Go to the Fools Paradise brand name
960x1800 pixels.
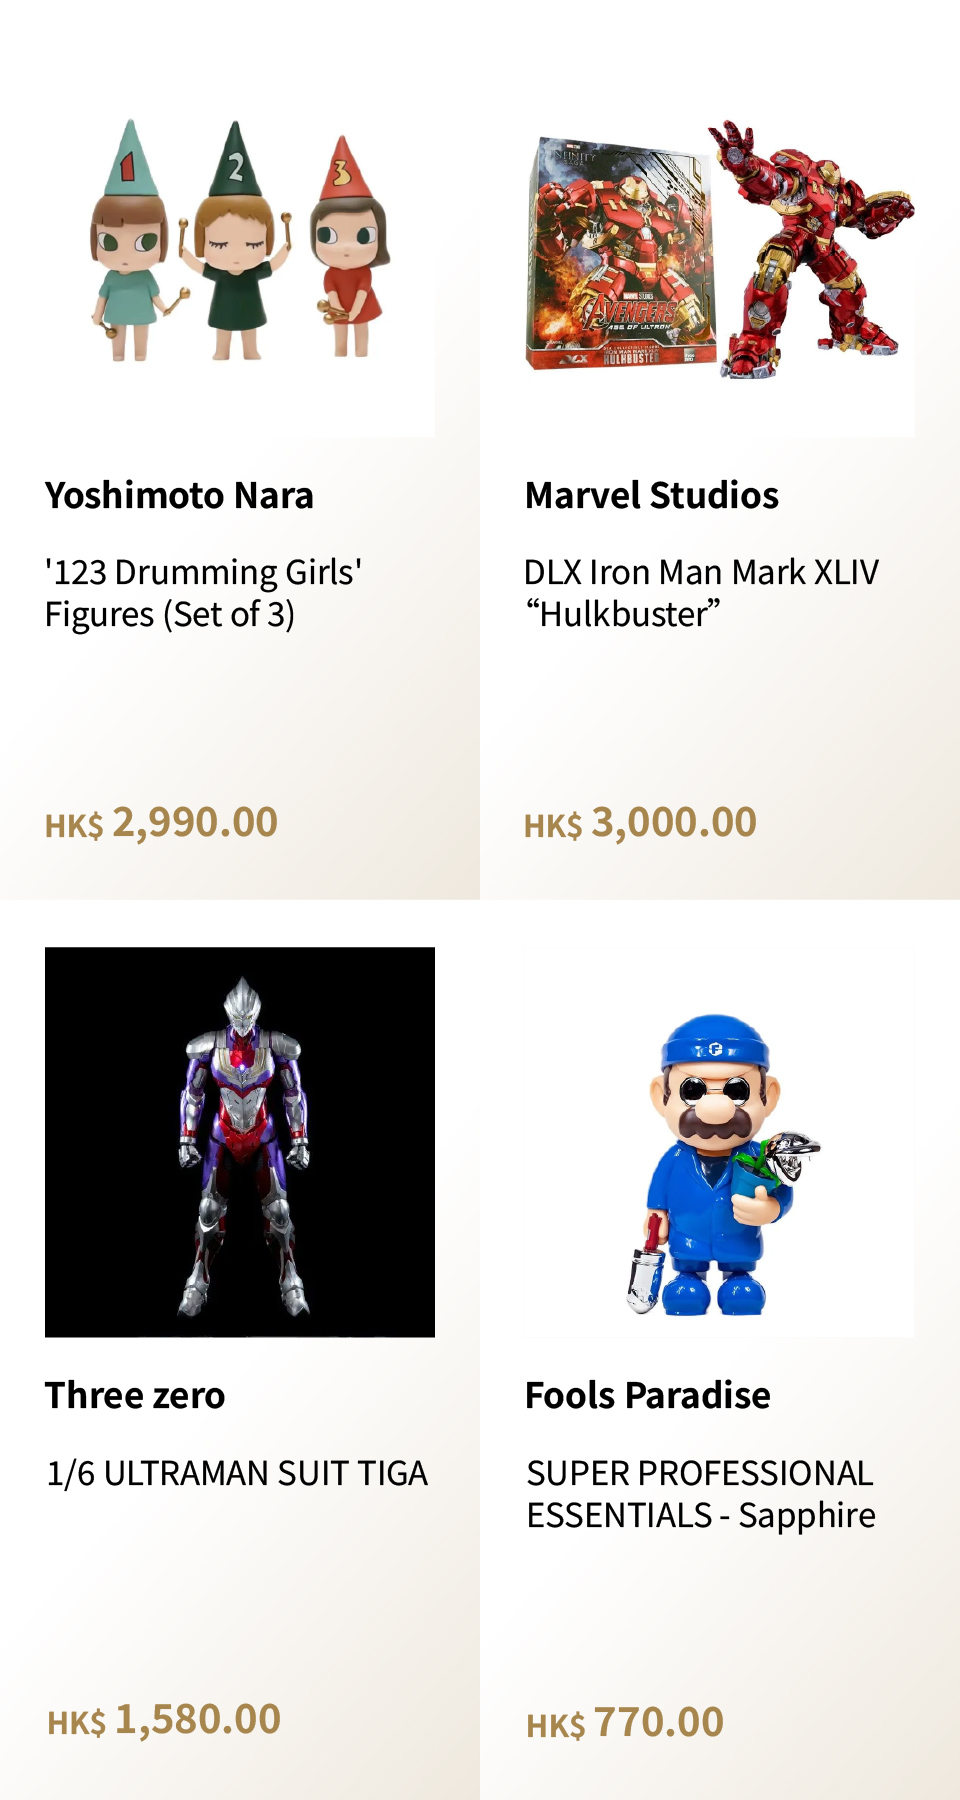[x=648, y=1396]
